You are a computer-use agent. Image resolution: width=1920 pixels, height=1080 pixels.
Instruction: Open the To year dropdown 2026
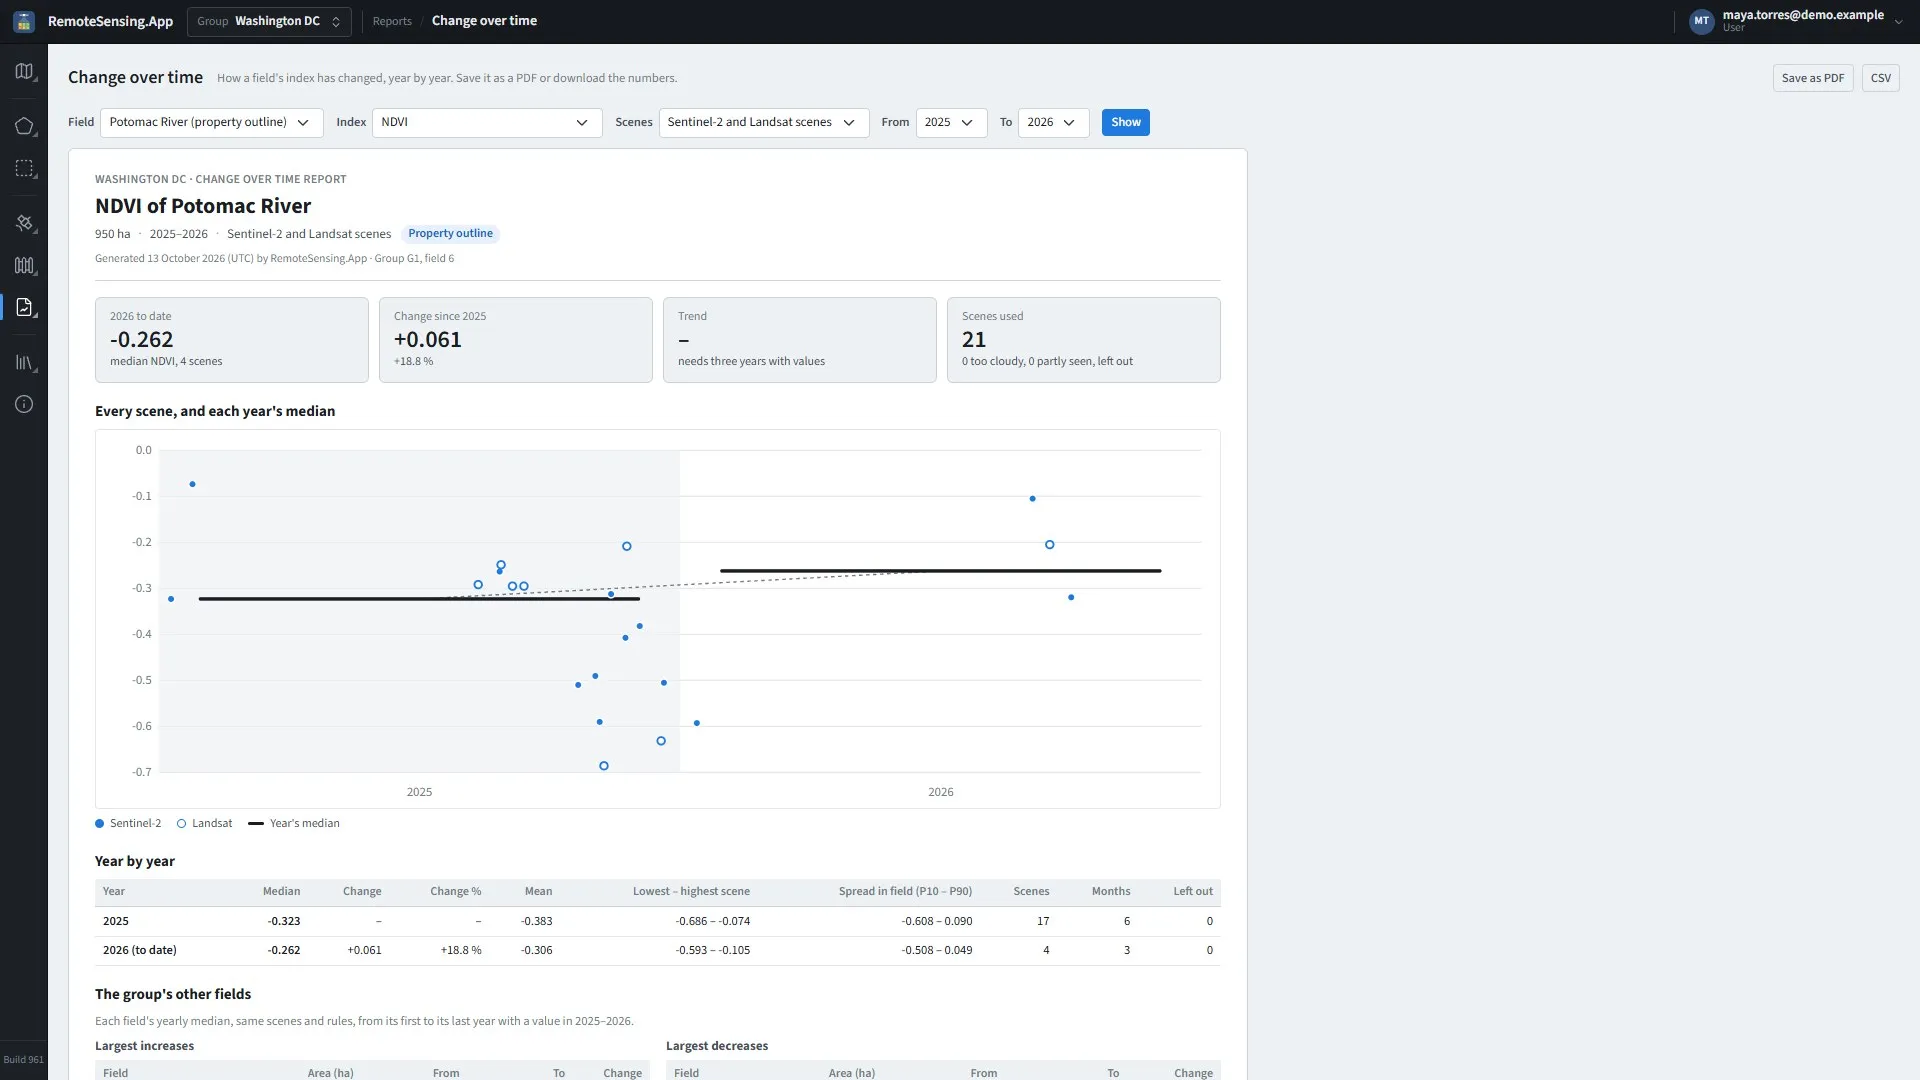click(1053, 122)
